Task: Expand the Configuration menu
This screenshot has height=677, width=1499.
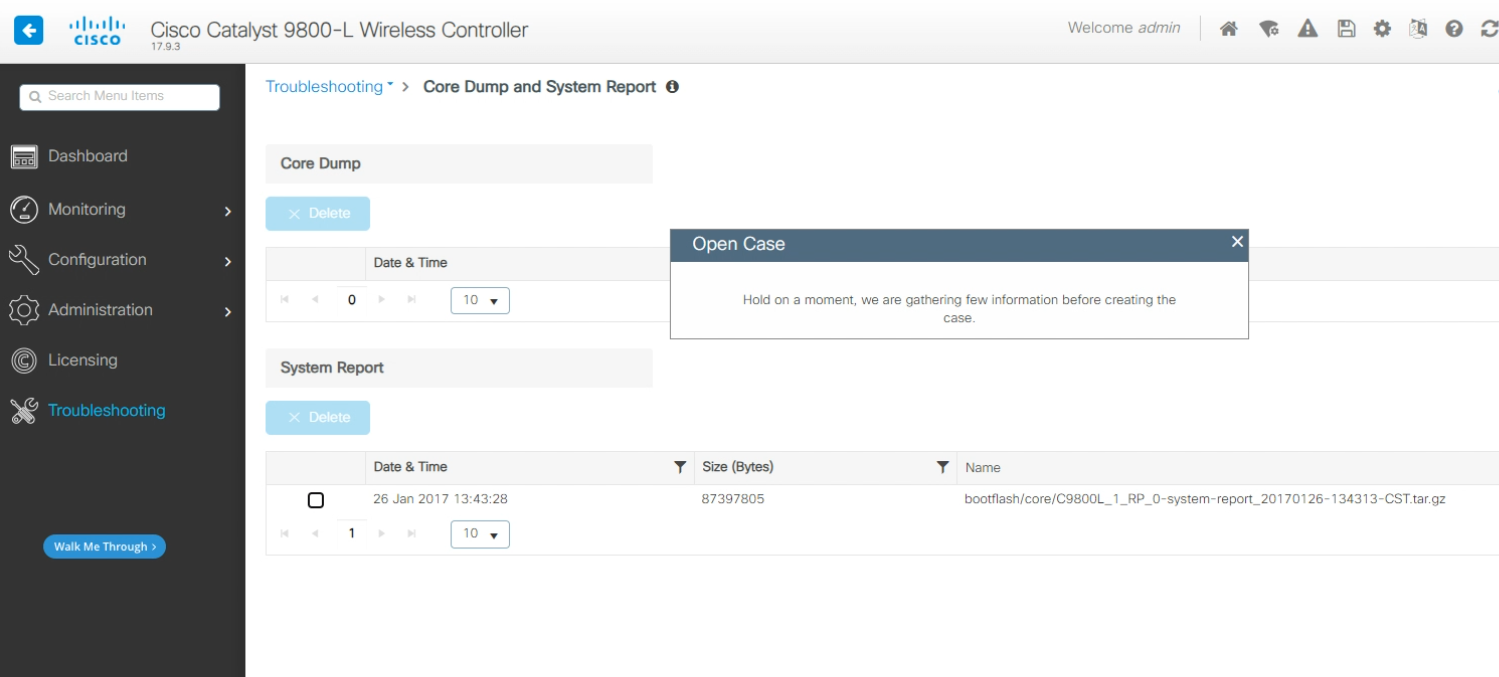Action: 122,260
